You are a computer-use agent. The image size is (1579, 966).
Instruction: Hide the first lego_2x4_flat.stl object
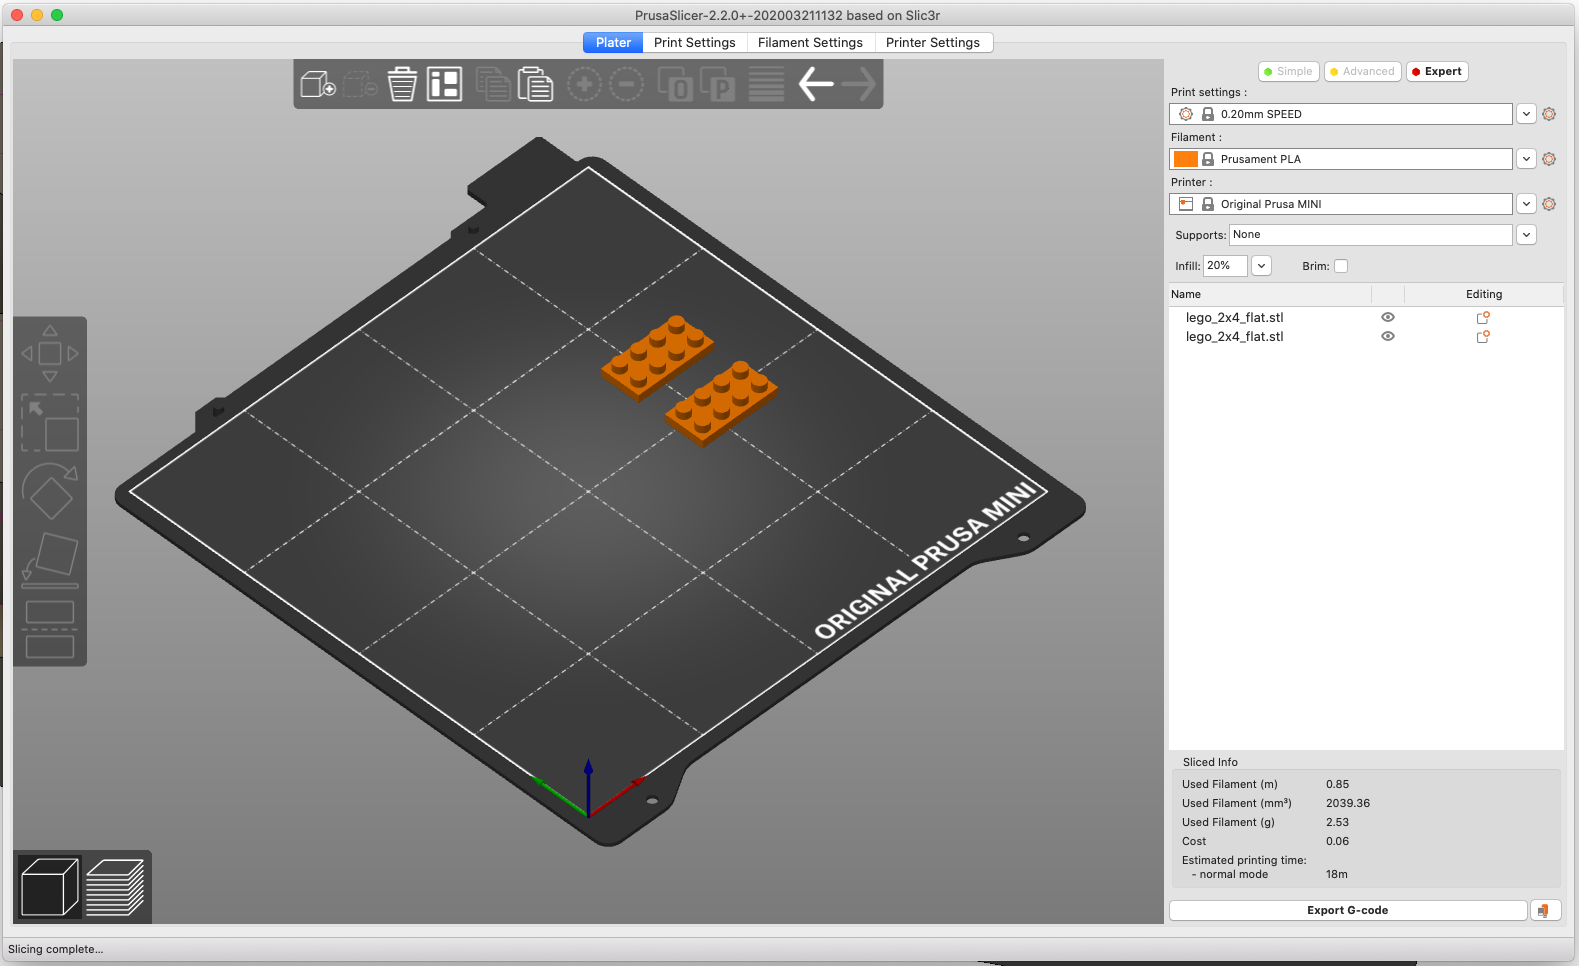tap(1388, 317)
